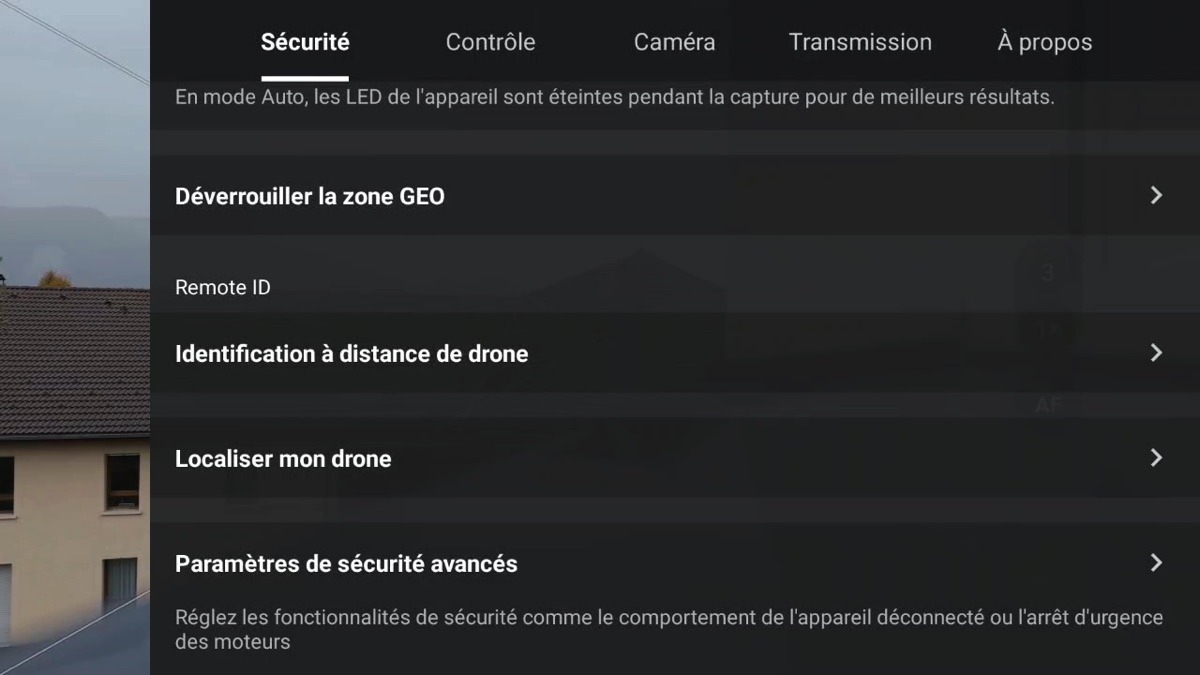Image resolution: width=1200 pixels, height=675 pixels.
Task: Click the description about arrêt d'urgence des moteurs
Action: (x=669, y=630)
